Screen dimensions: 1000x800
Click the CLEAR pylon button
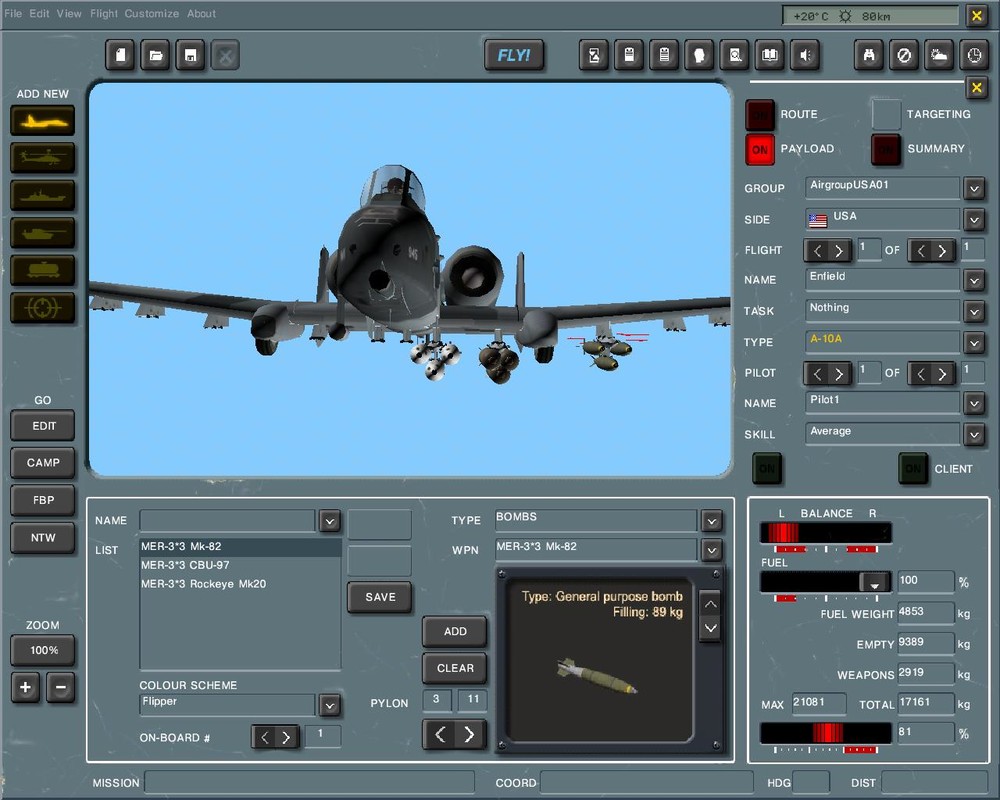coord(455,668)
